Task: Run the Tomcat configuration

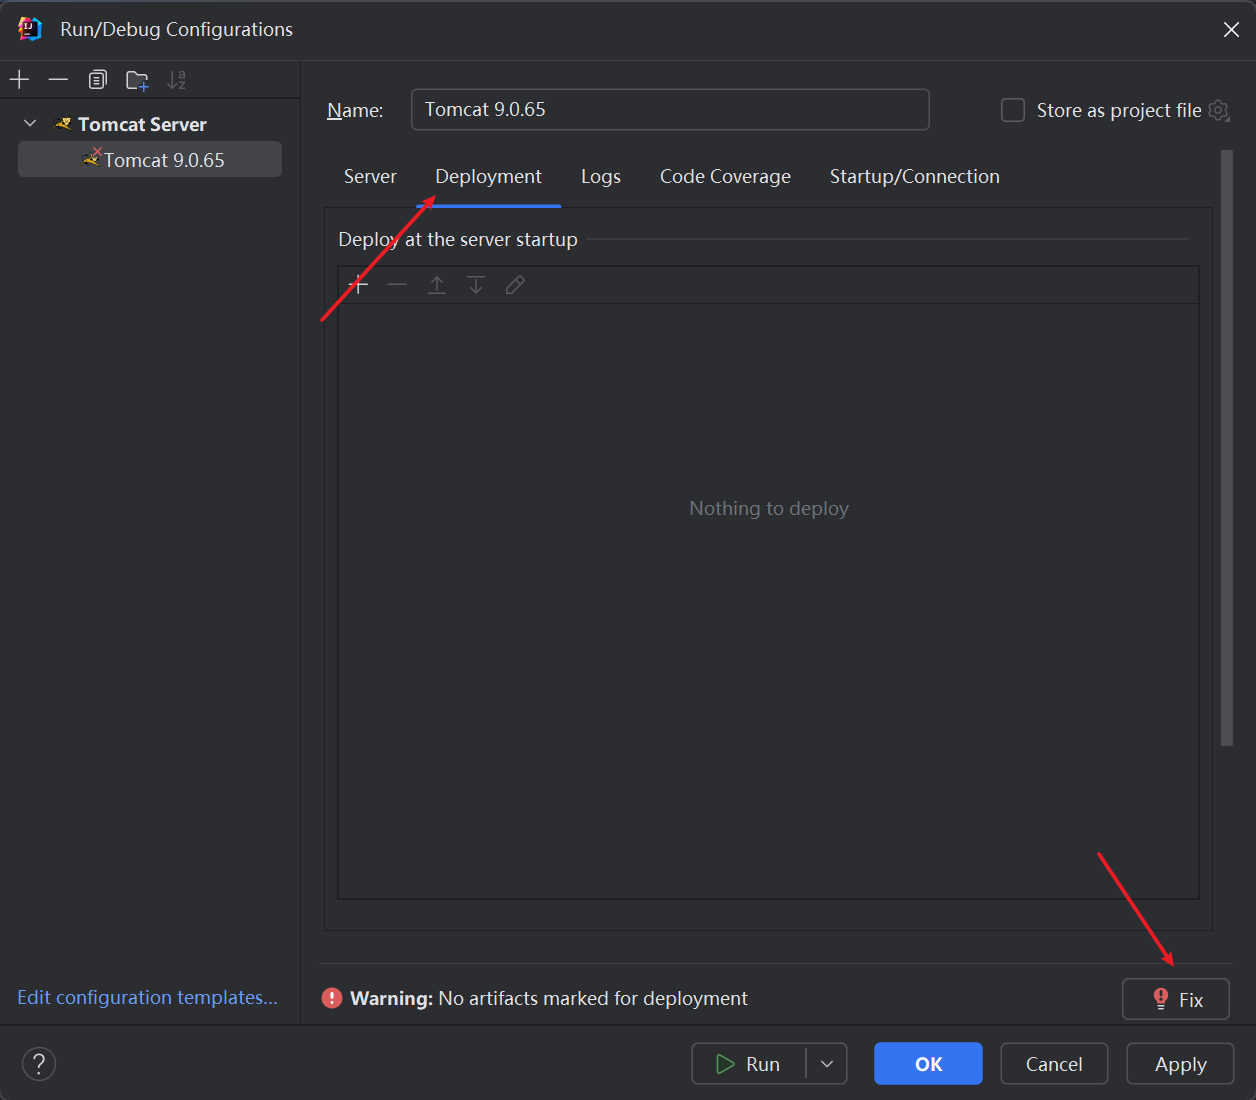Action: (749, 1064)
